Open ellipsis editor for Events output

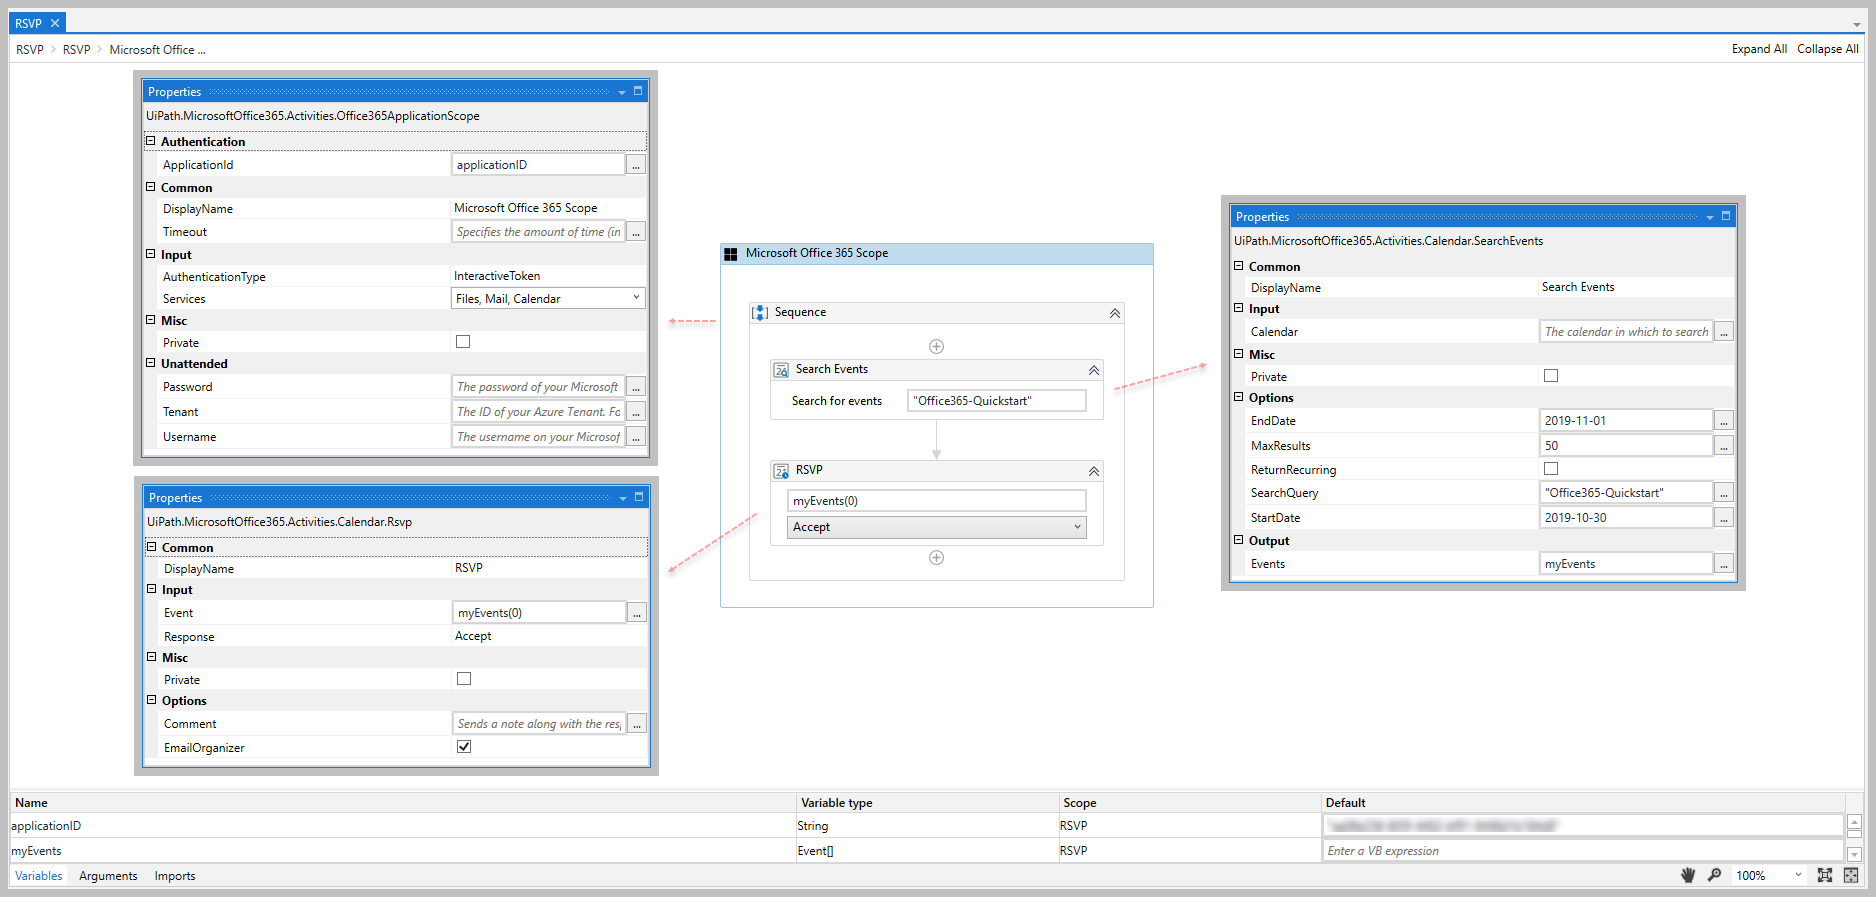tap(1724, 564)
